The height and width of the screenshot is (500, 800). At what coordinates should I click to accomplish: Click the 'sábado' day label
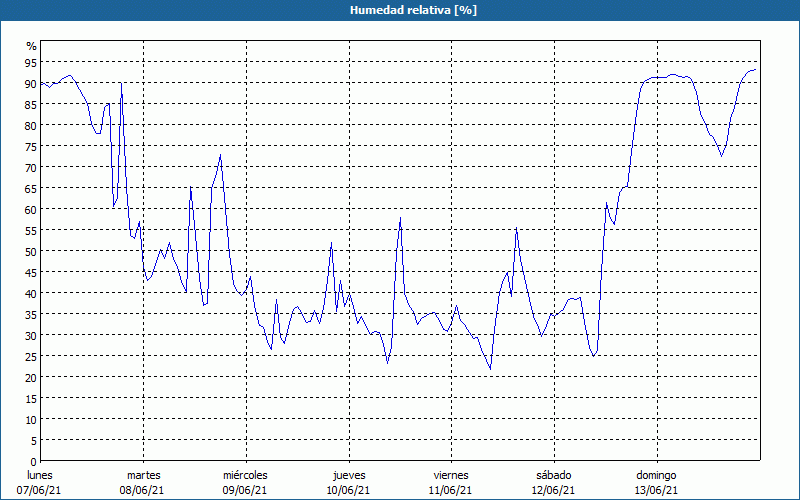[x=554, y=475]
